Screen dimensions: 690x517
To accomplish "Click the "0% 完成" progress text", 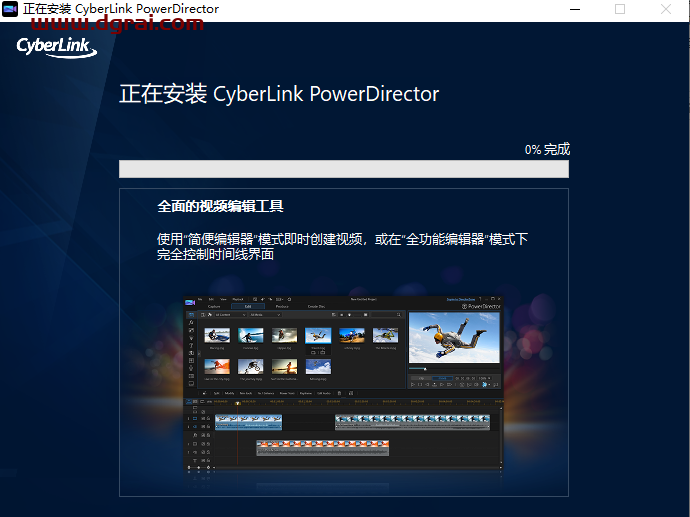I will point(547,150).
